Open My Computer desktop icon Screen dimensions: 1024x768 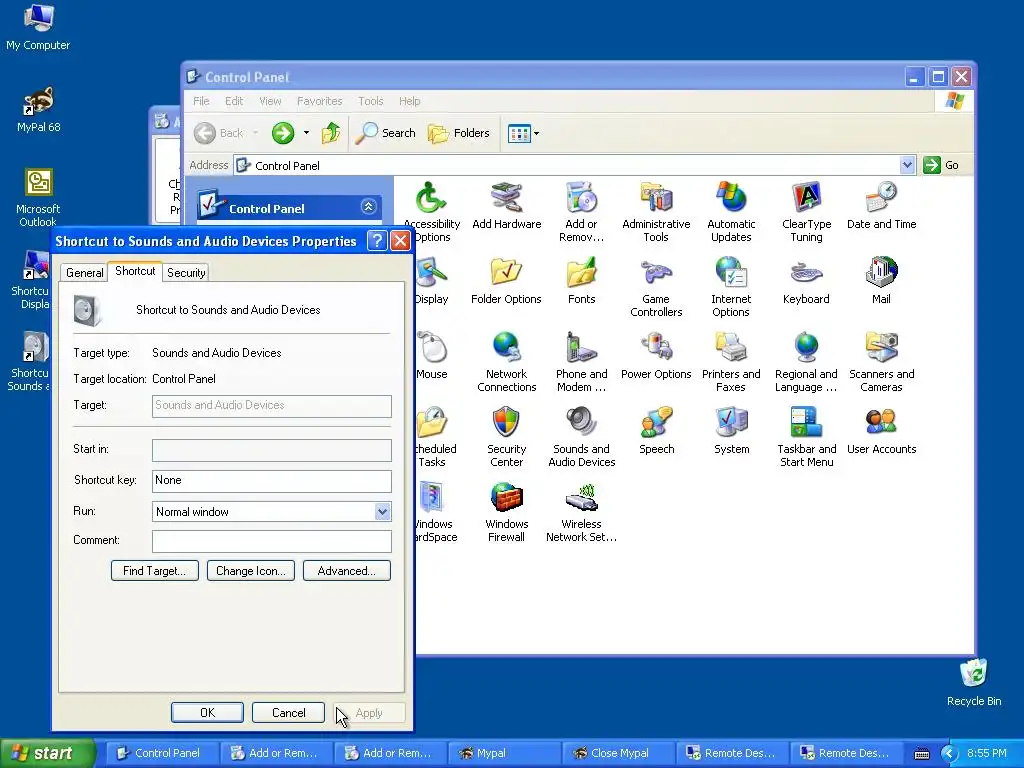click(x=38, y=27)
